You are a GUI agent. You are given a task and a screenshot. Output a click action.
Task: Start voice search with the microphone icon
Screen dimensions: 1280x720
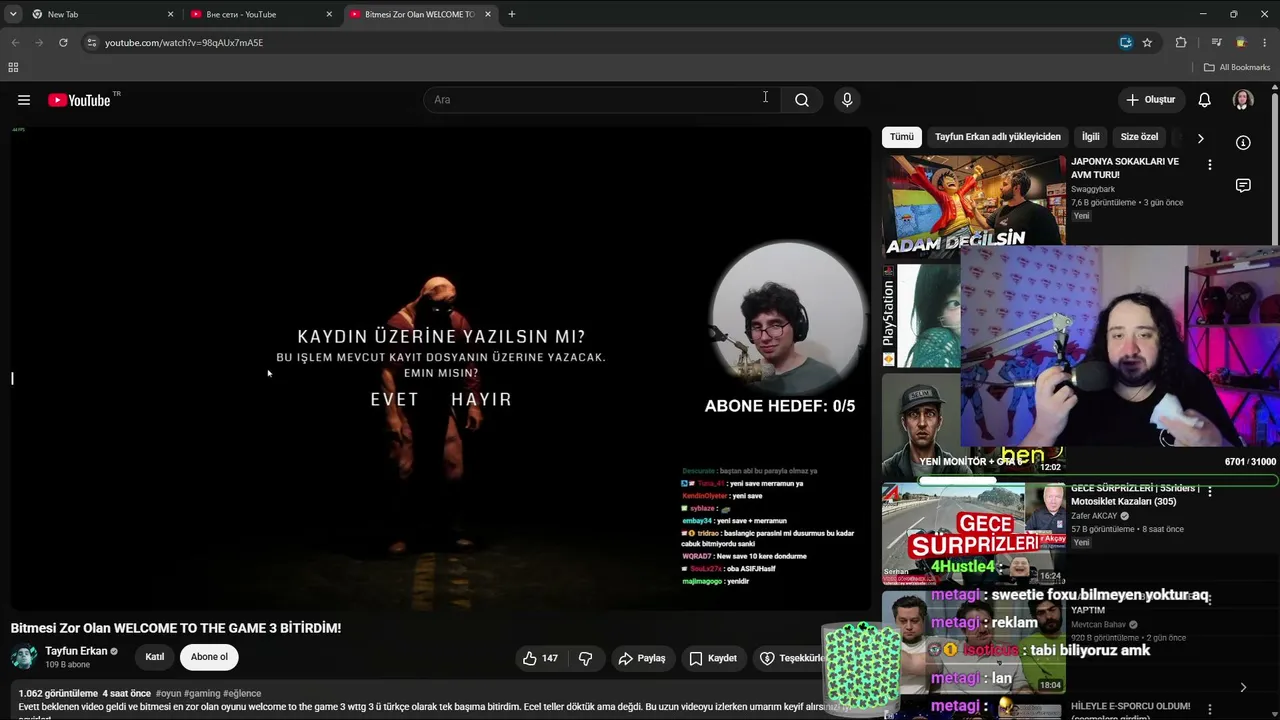(x=847, y=100)
